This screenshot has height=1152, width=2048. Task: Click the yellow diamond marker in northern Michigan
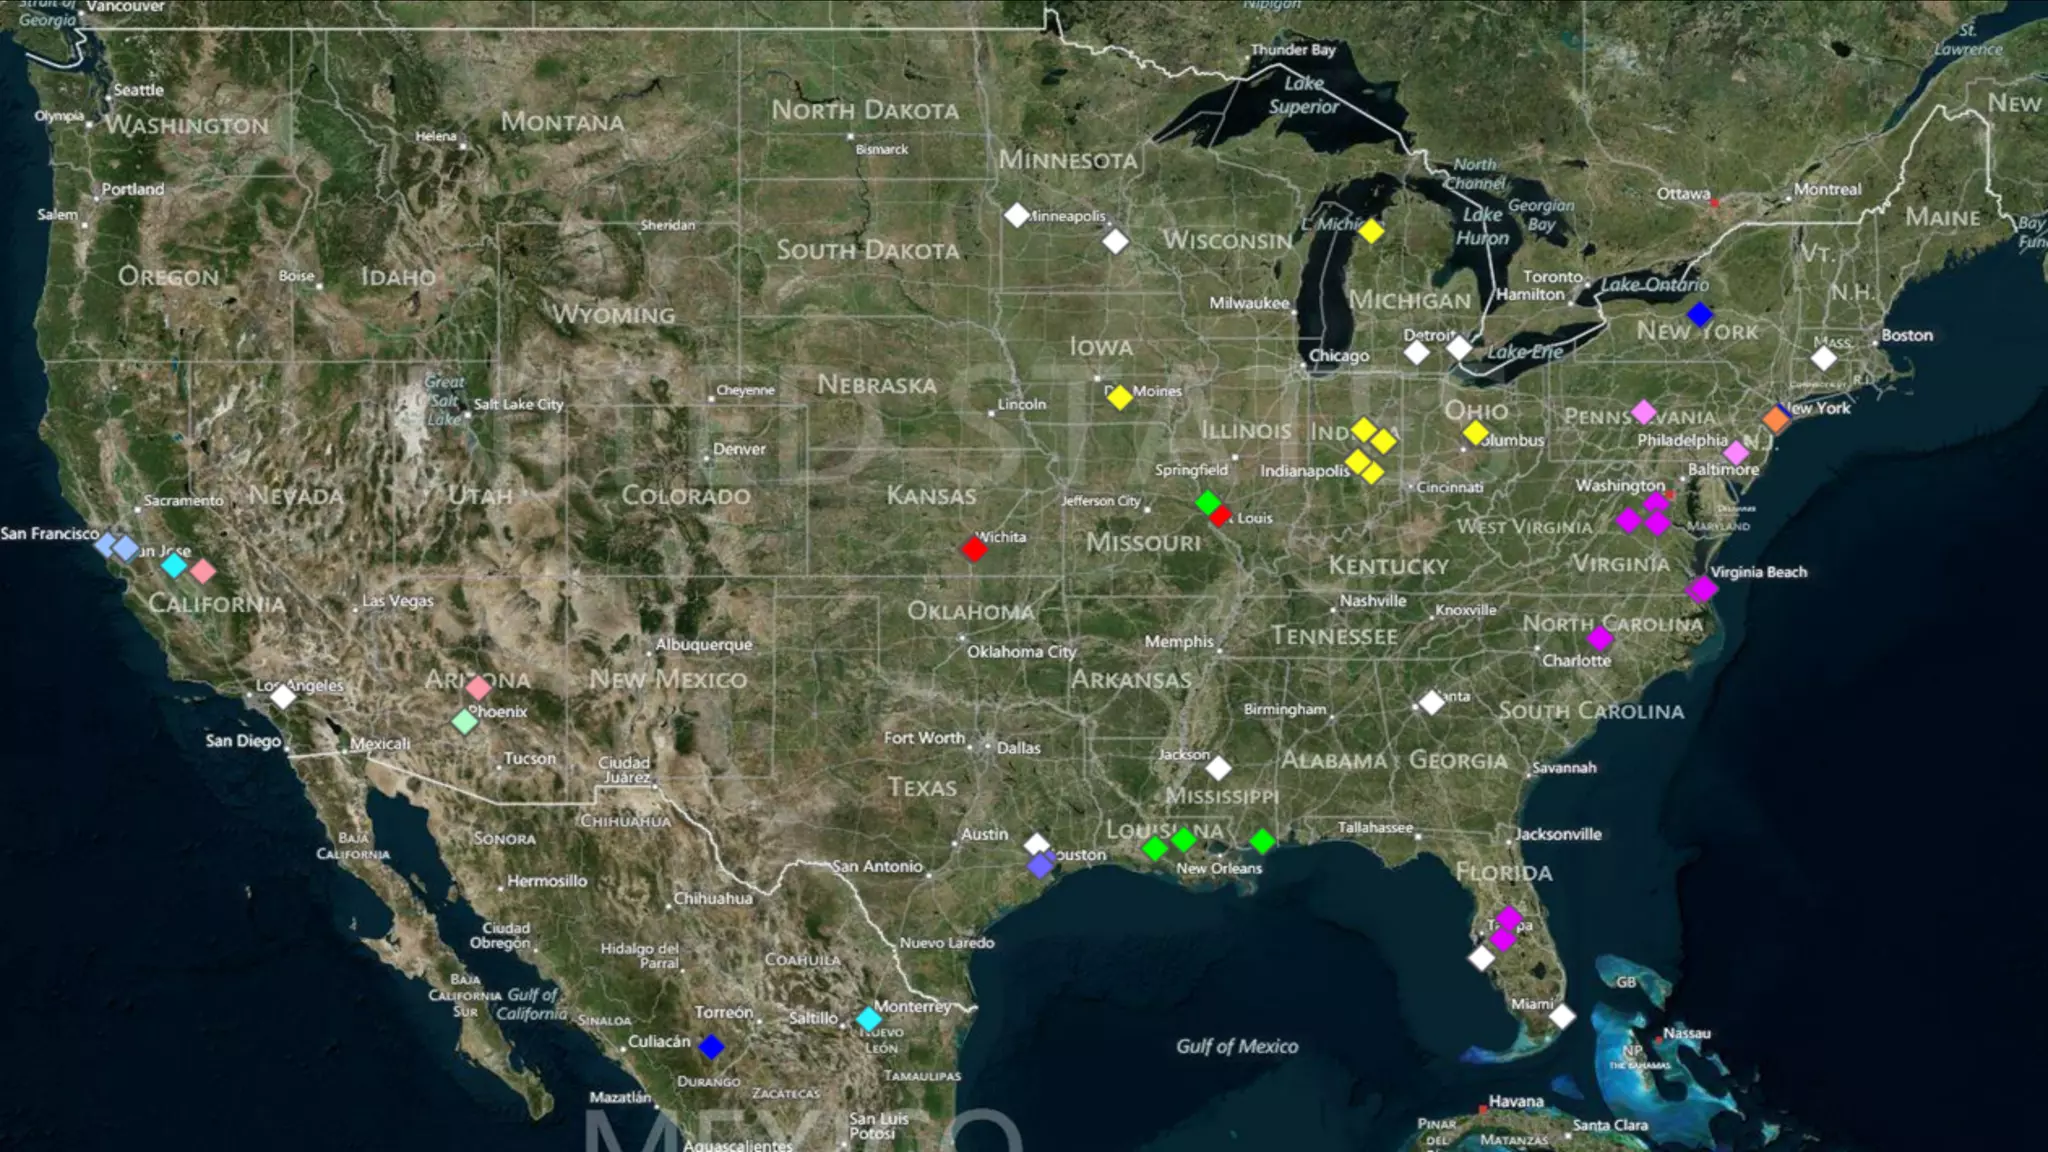(x=1371, y=231)
